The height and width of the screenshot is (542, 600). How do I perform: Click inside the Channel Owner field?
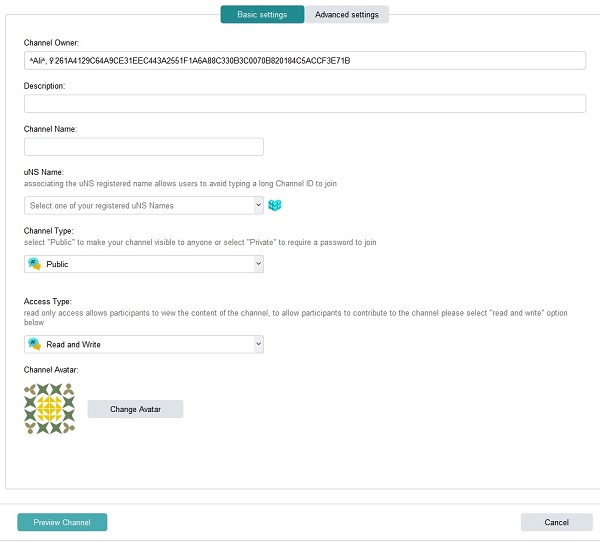305,60
